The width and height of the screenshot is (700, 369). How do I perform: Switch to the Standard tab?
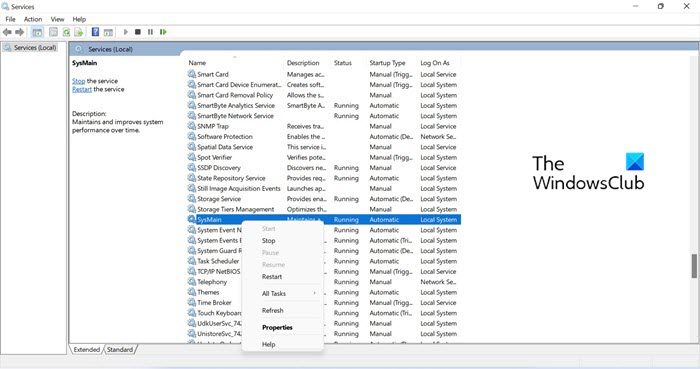point(120,349)
